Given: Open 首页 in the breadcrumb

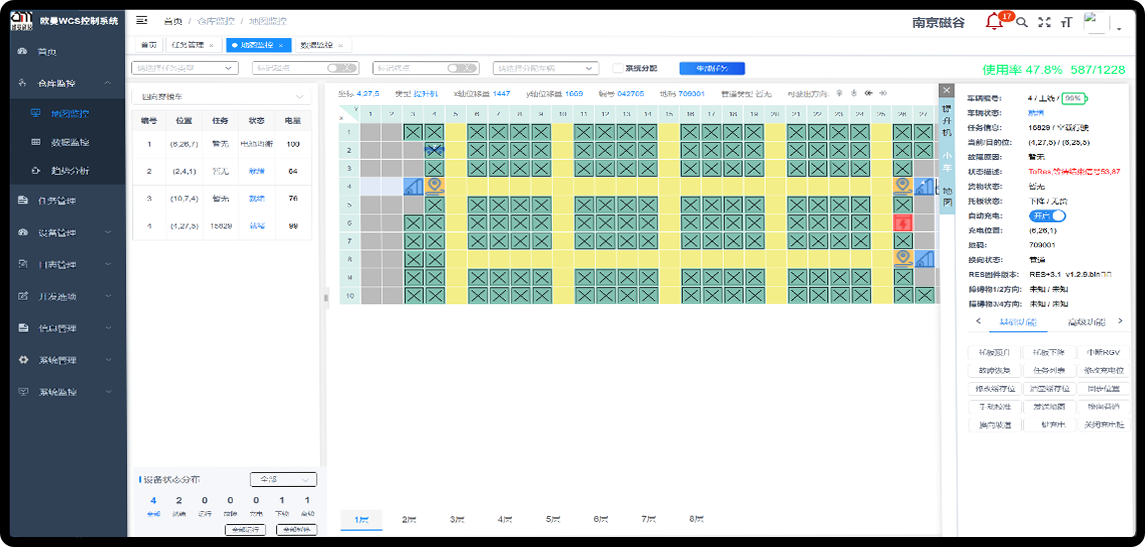Looking at the screenshot, I should [173, 21].
